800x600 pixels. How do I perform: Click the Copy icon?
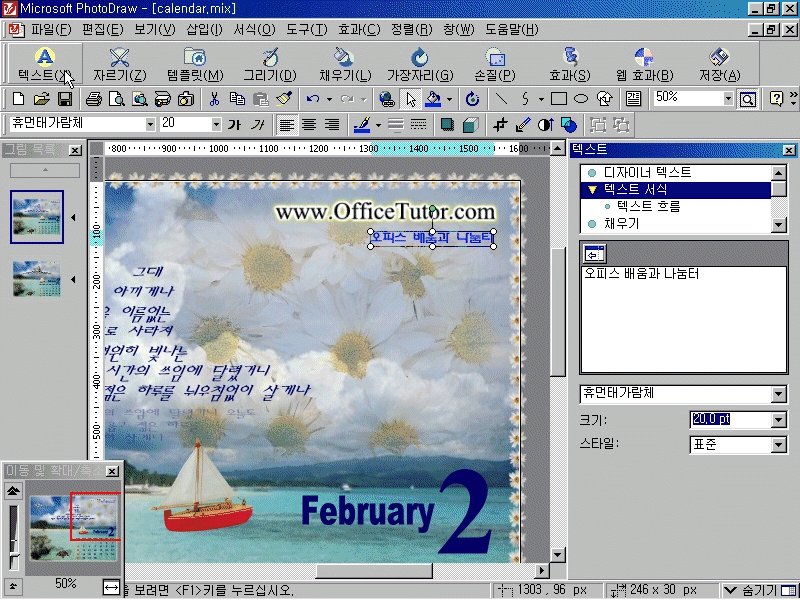point(237,99)
